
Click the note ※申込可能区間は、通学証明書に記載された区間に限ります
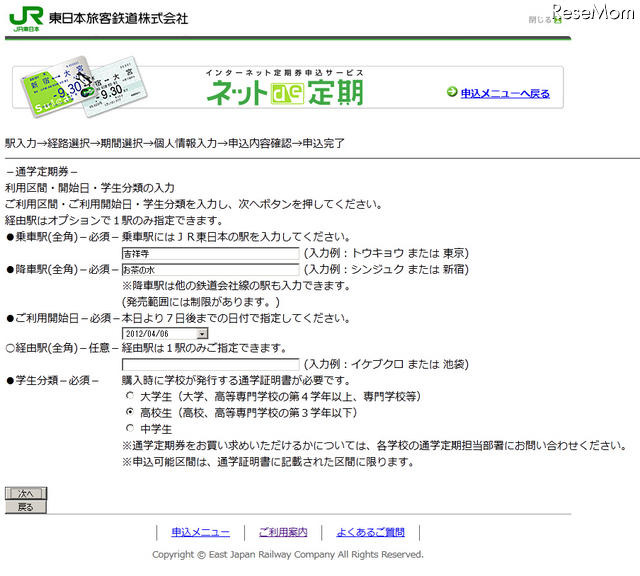268,462
